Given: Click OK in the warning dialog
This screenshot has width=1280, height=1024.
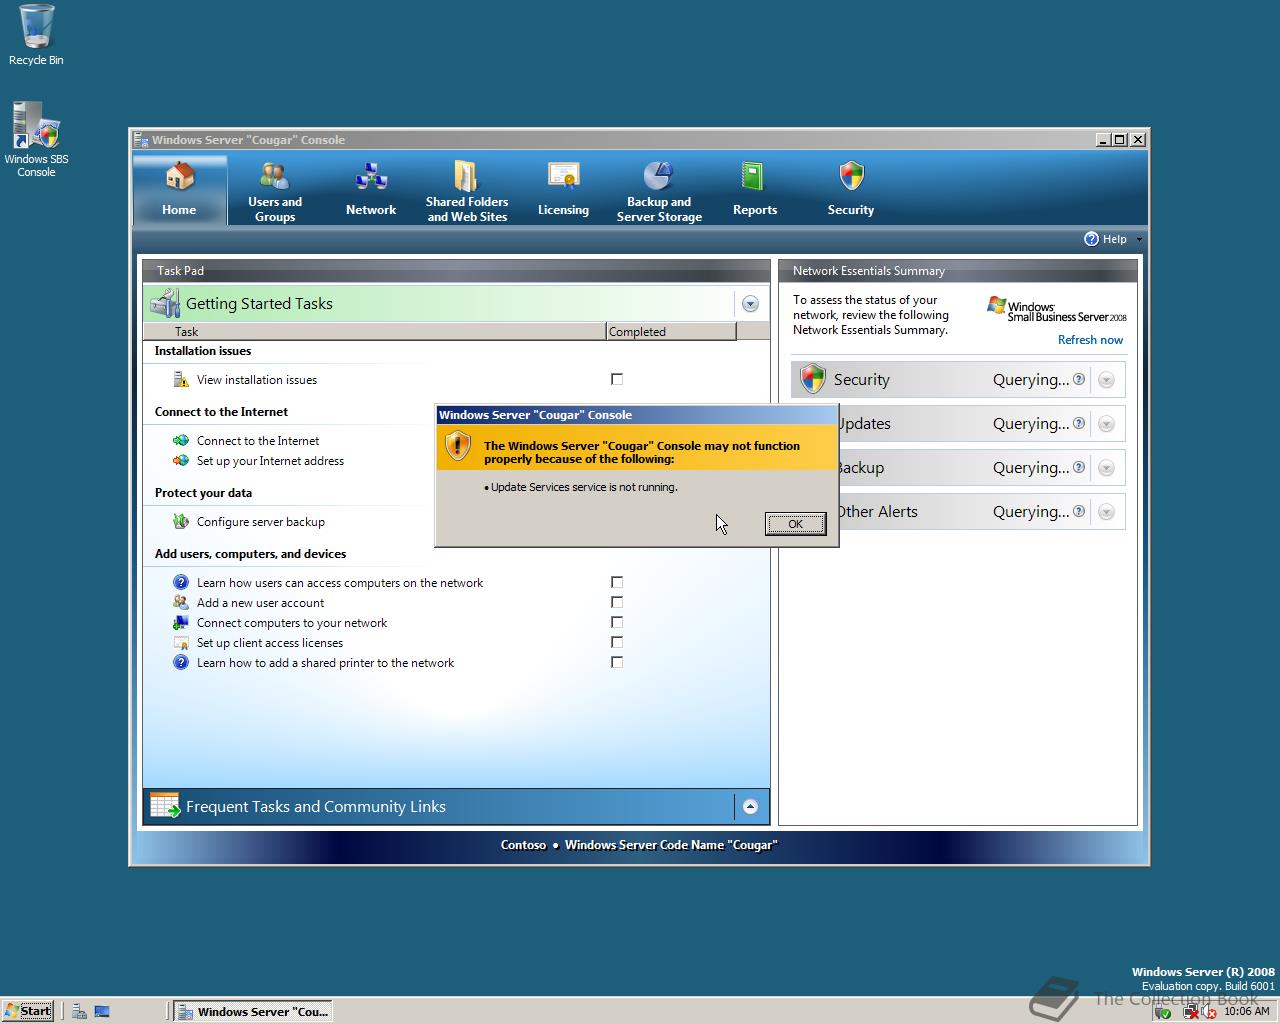Looking at the screenshot, I should point(796,524).
